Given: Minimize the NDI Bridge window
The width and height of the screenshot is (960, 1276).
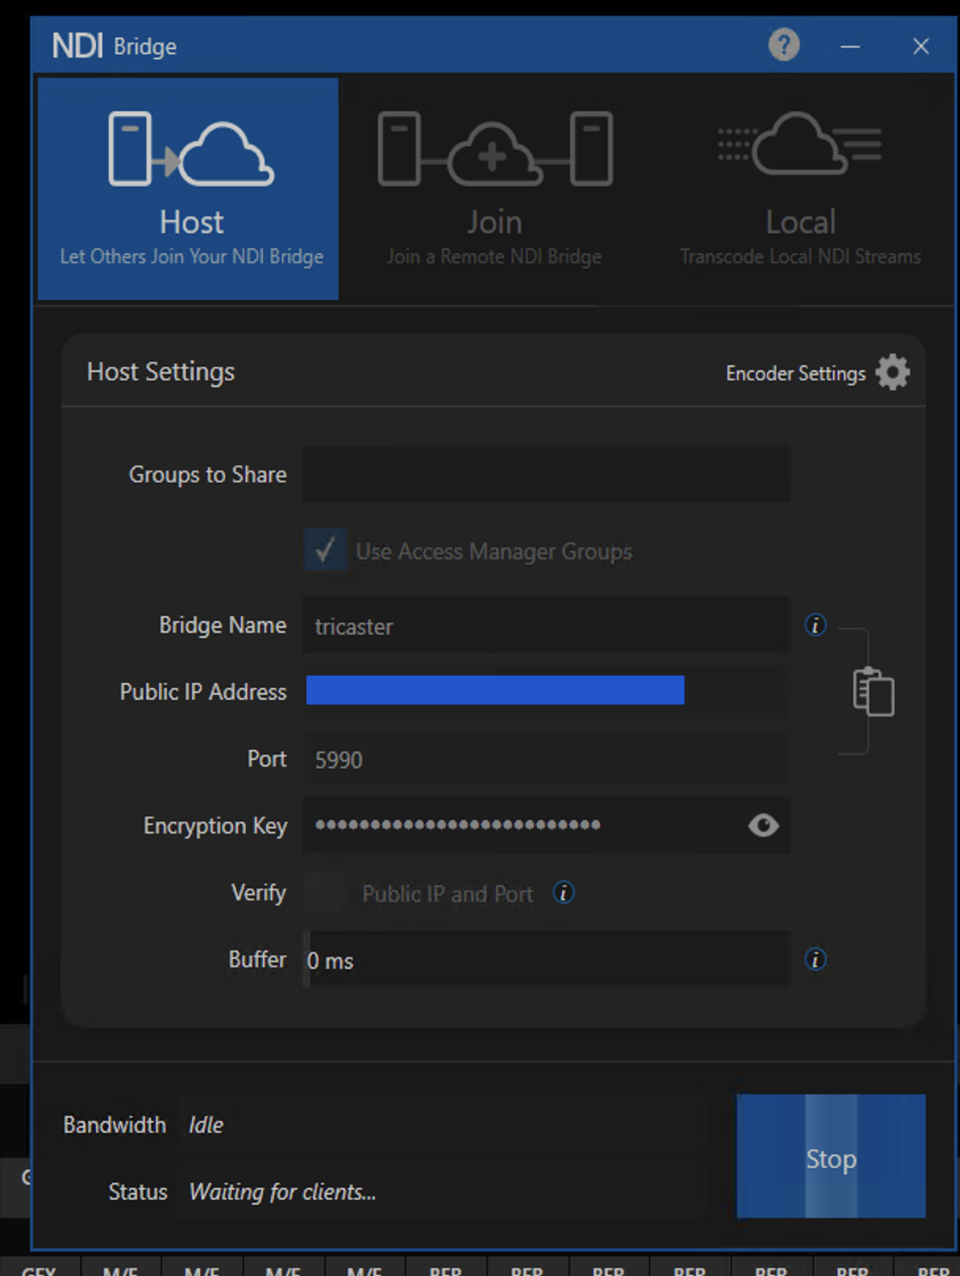Looking at the screenshot, I should pyautogui.click(x=850, y=46).
